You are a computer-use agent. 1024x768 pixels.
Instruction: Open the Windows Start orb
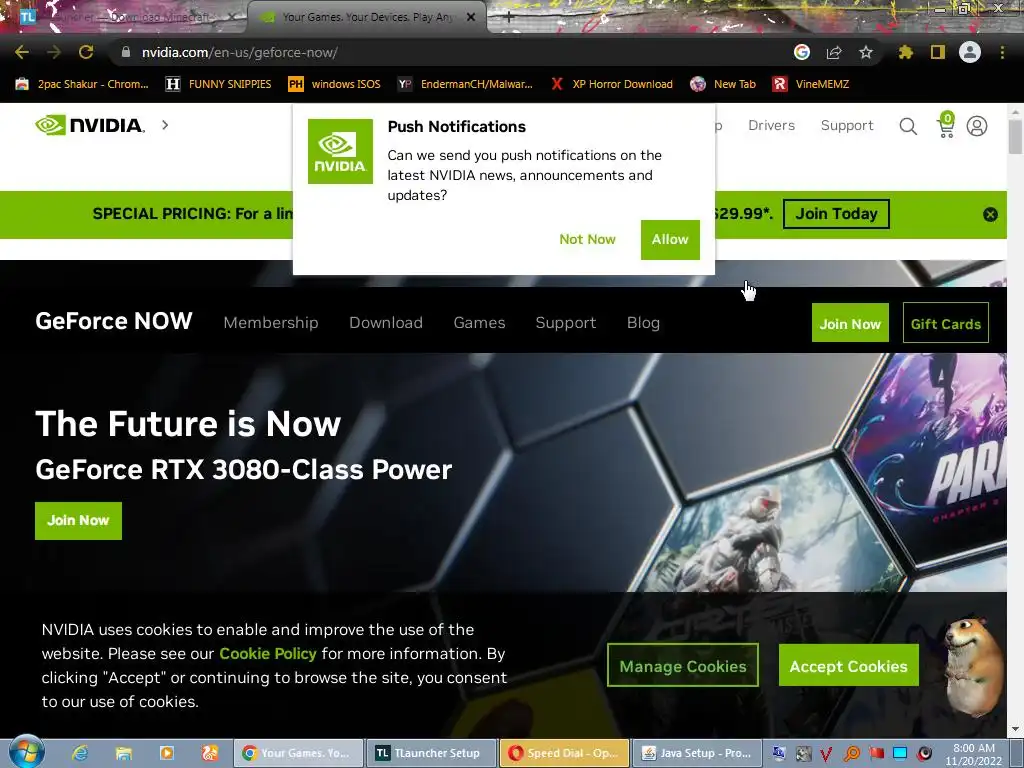[26, 752]
